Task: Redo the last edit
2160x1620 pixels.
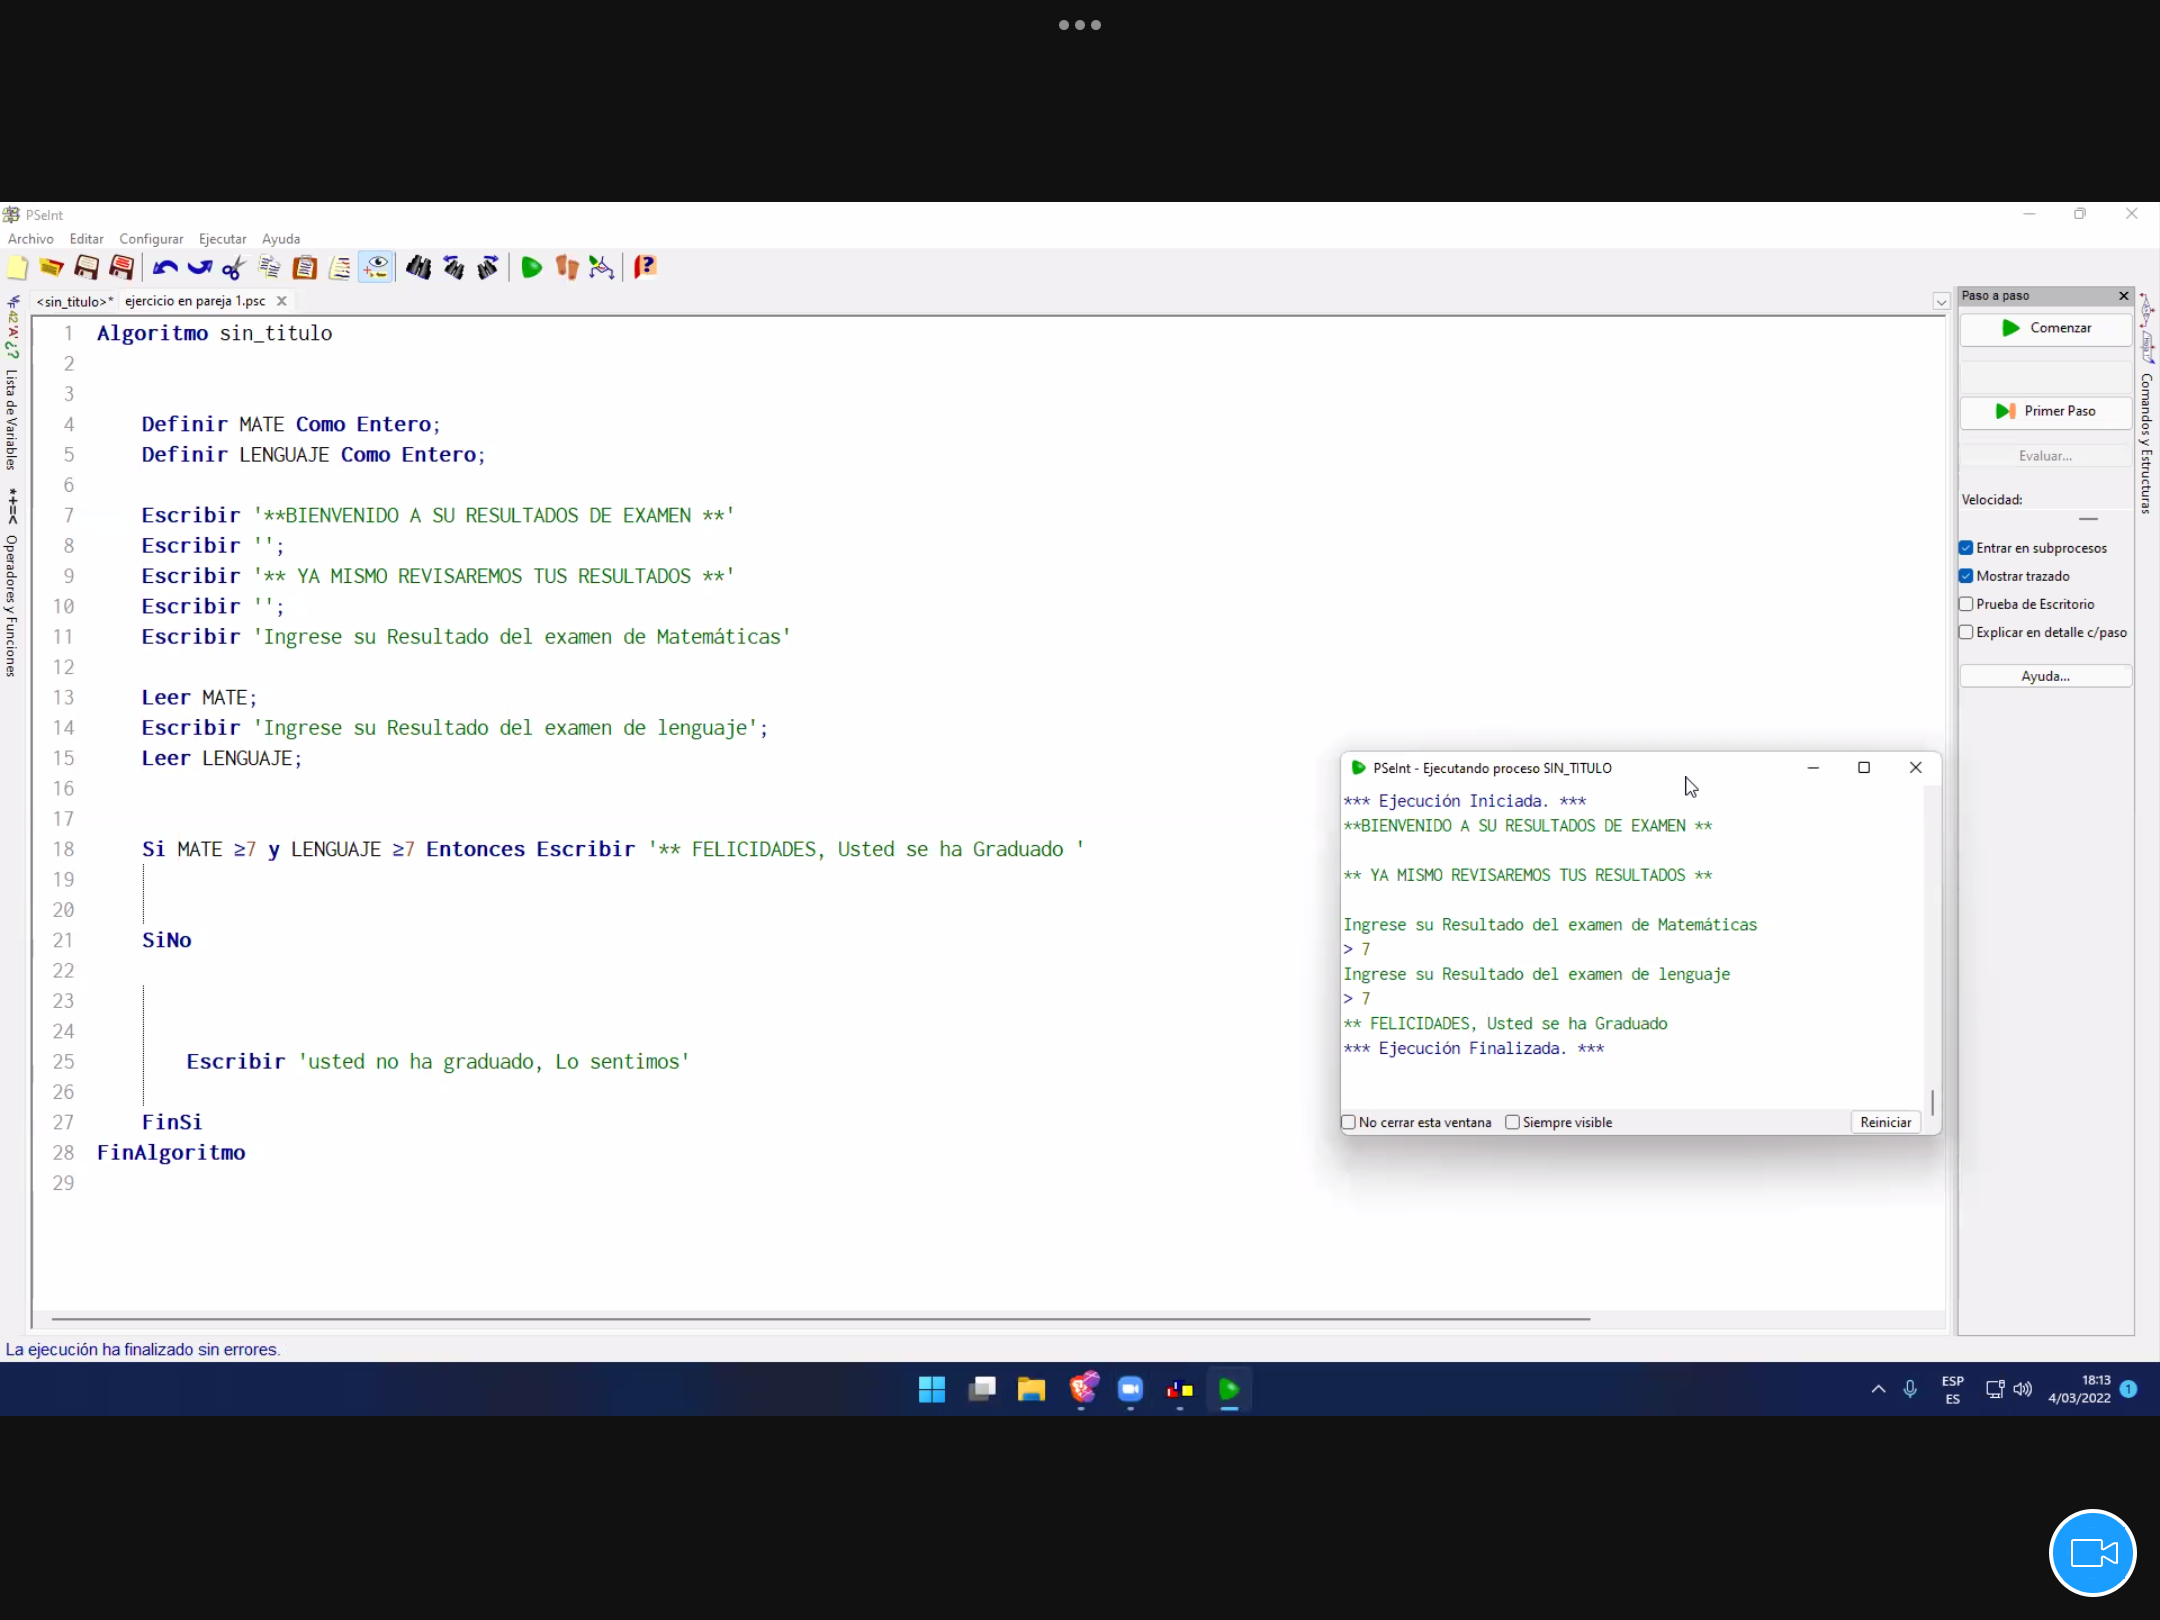Action: (199, 268)
